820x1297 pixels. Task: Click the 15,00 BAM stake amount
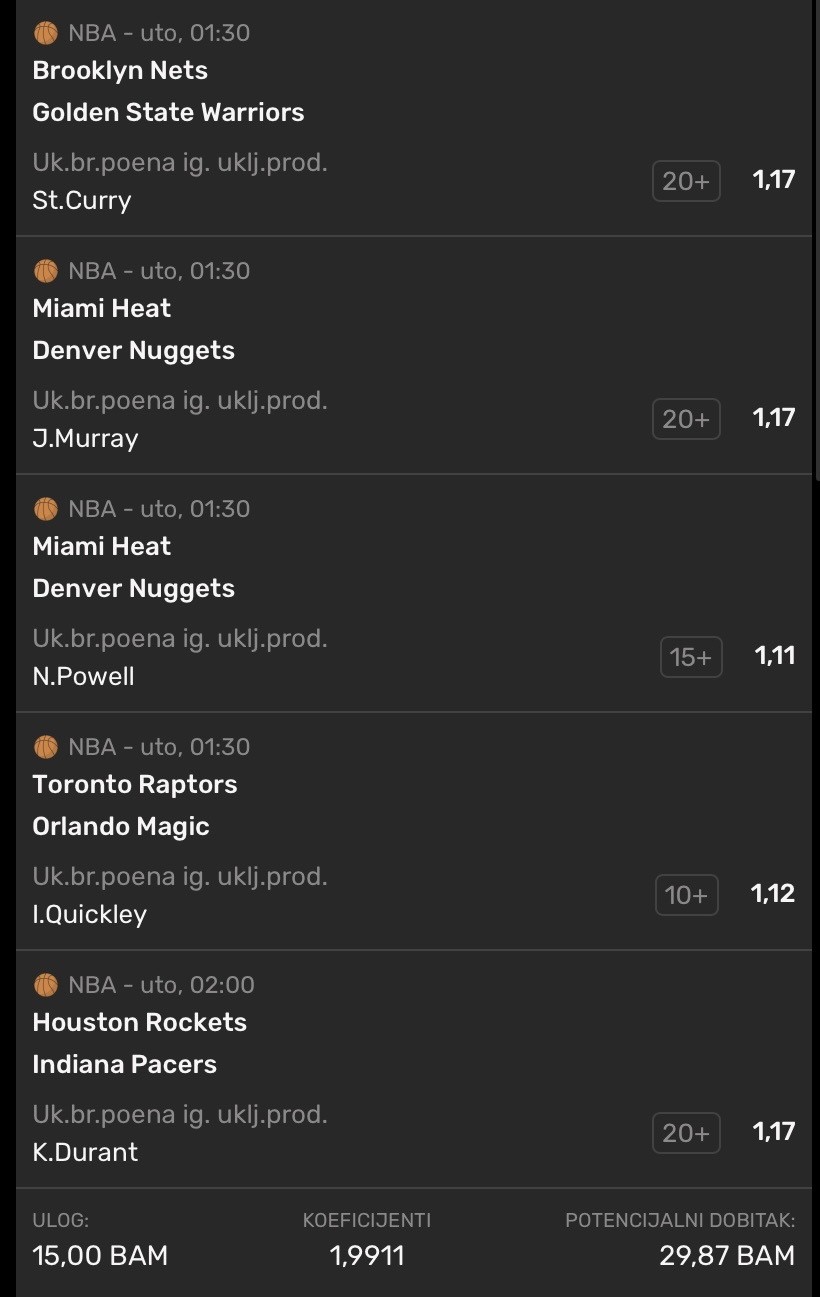100,1255
